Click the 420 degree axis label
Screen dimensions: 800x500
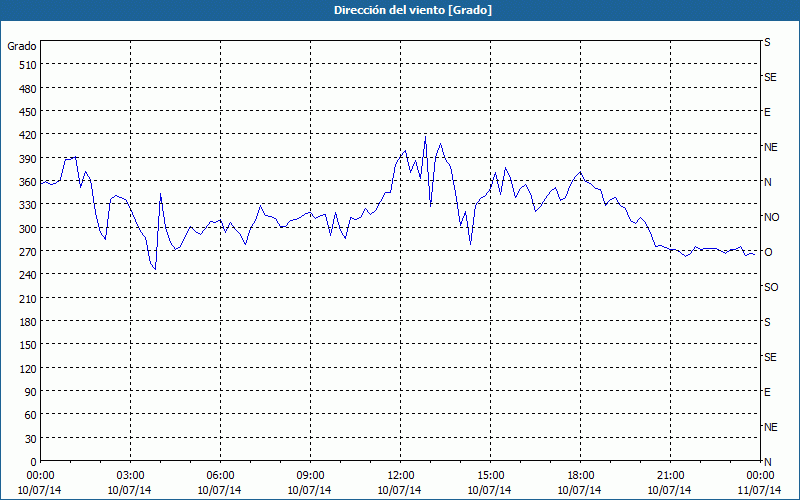28,135
